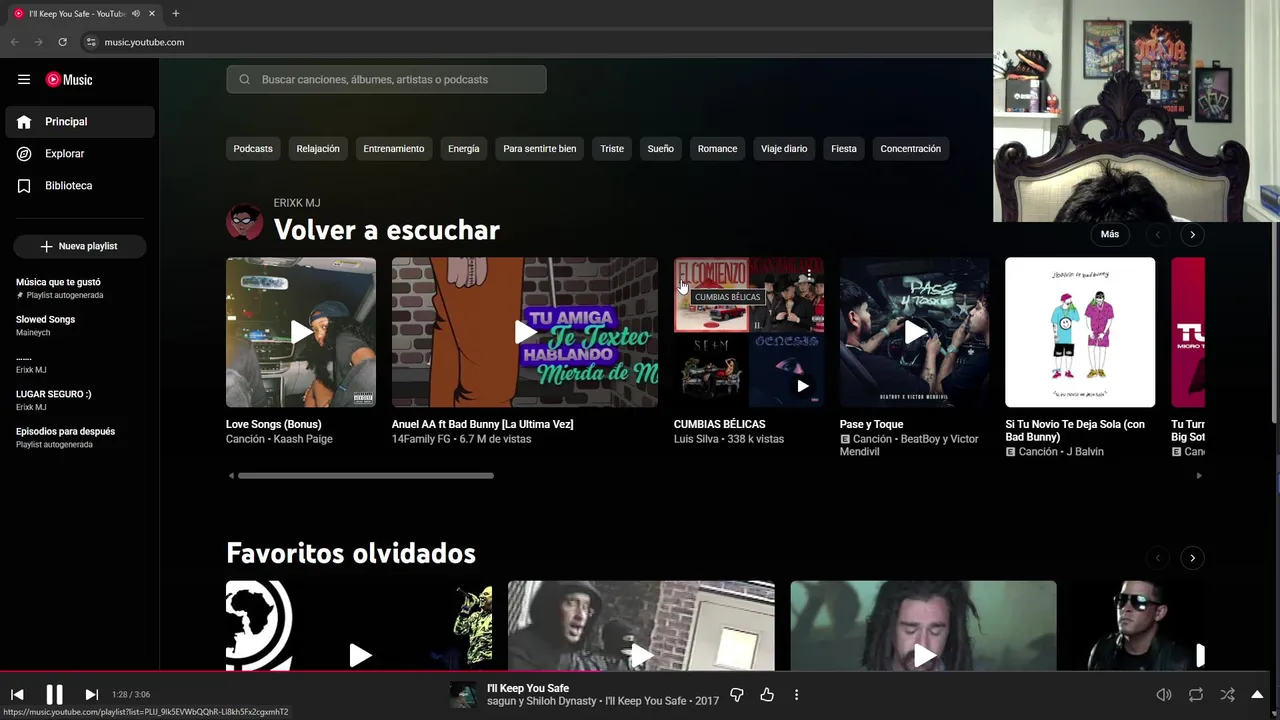Open a new browser tab
The image size is (1280, 720).
point(176,13)
